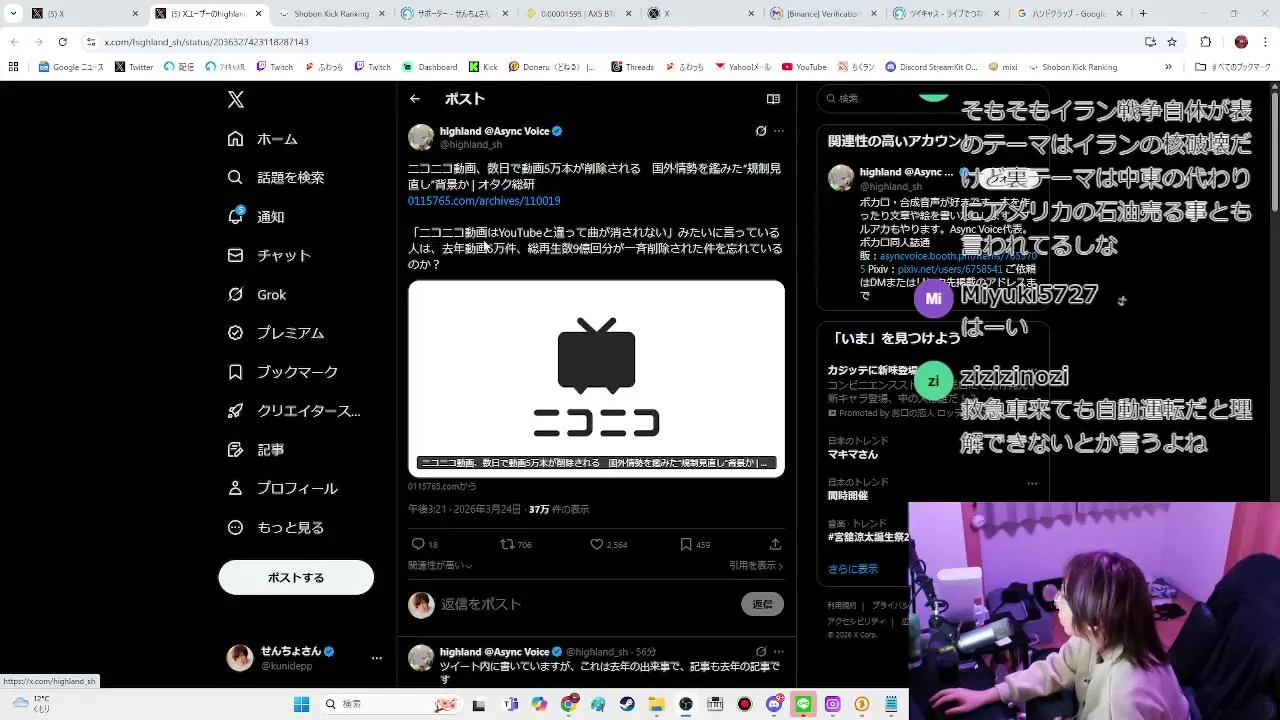The height and width of the screenshot is (720, 1280).
Task: Open 話題を検索 in the sidebar
Action: (x=276, y=177)
